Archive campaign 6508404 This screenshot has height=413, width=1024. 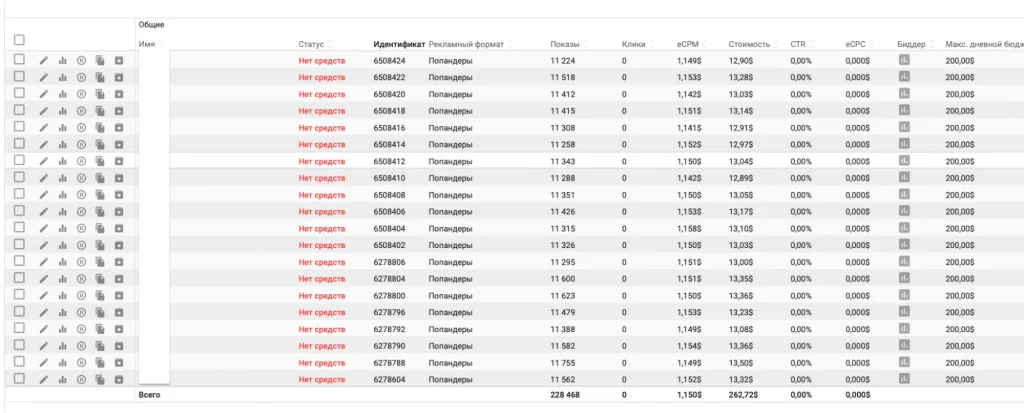click(x=119, y=228)
